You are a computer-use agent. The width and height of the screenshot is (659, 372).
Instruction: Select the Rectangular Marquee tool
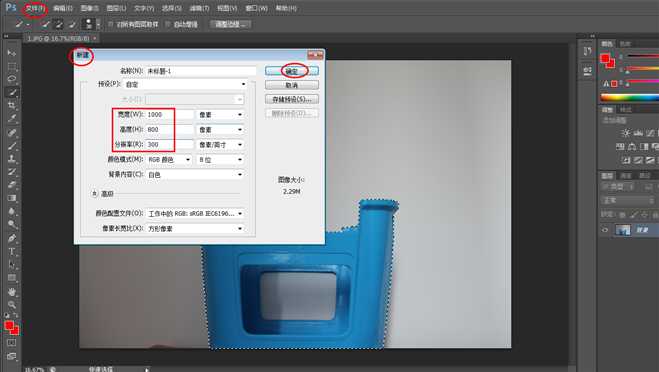click(12, 66)
